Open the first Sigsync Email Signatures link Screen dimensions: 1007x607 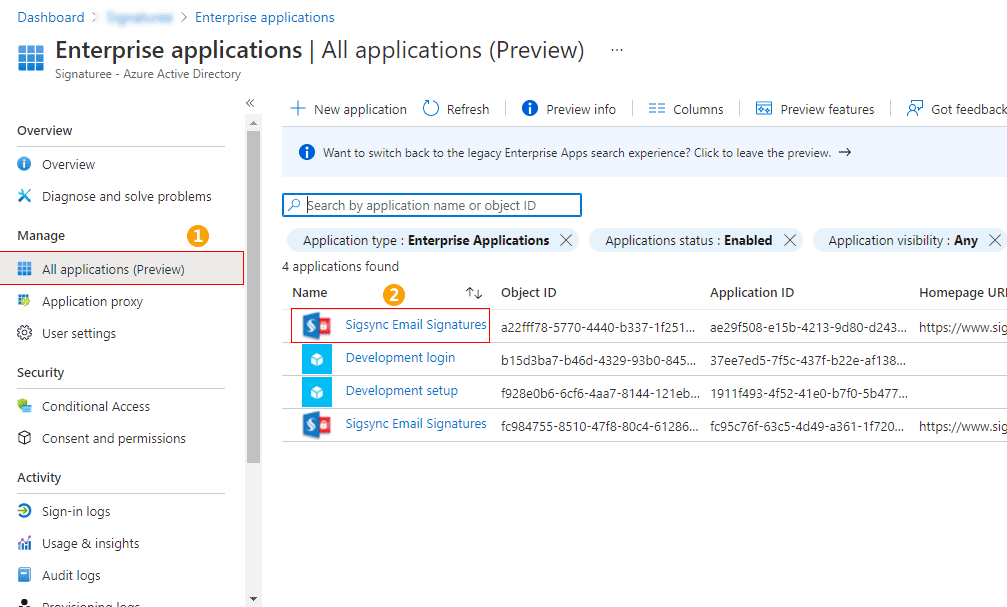coord(416,325)
